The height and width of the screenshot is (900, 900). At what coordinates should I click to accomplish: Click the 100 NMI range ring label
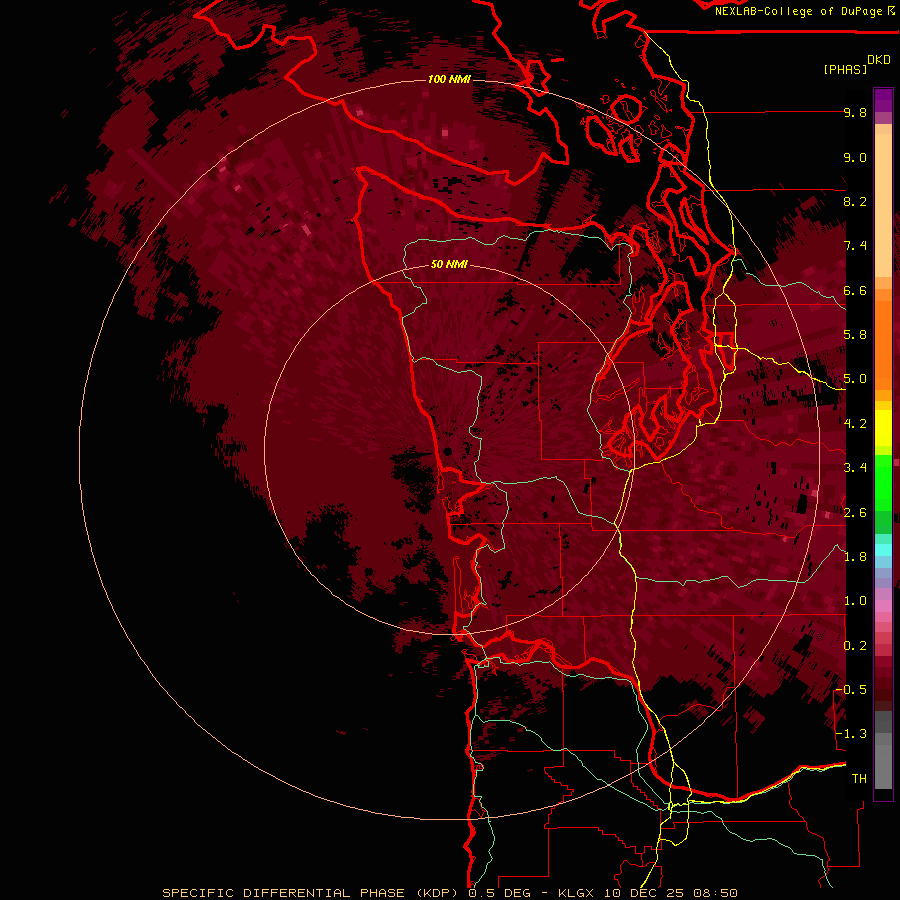[449, 79]
